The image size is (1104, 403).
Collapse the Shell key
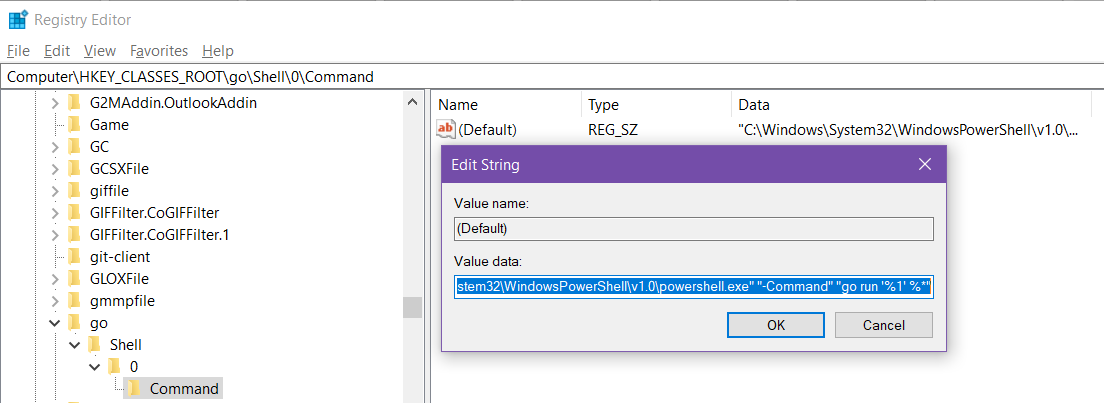75,345
